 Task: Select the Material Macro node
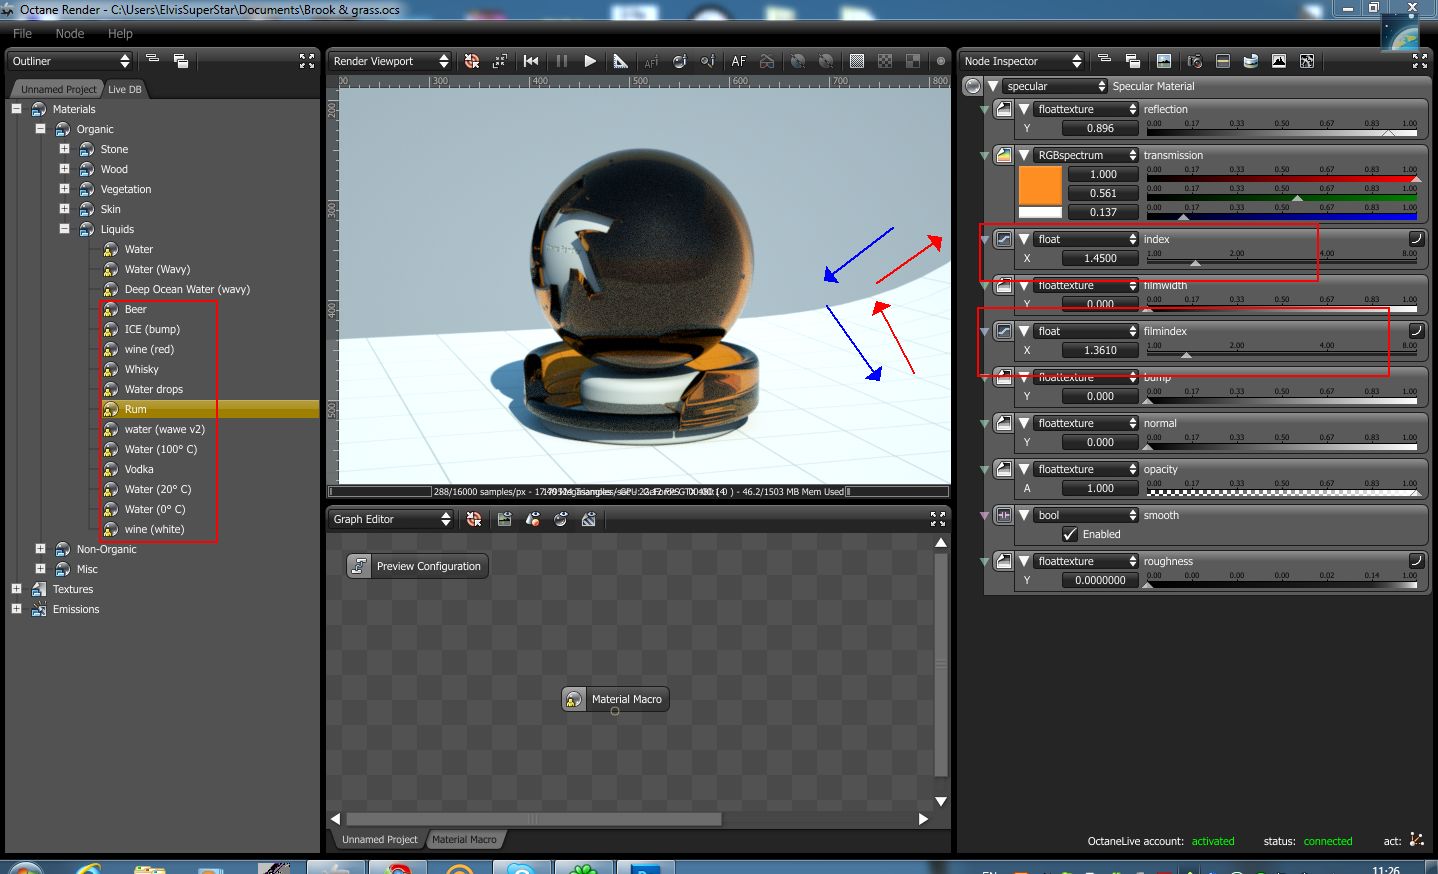click(x=615, y=699)
